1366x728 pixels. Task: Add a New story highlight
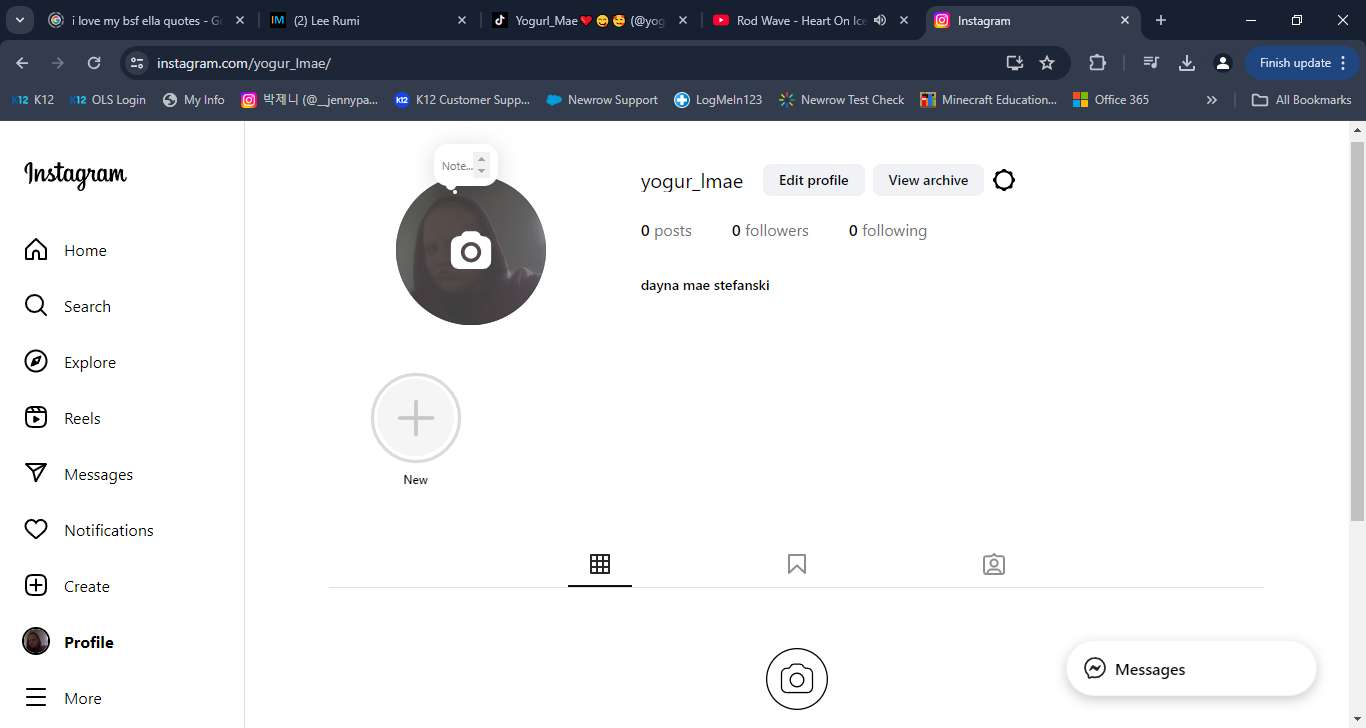[416, 418]
